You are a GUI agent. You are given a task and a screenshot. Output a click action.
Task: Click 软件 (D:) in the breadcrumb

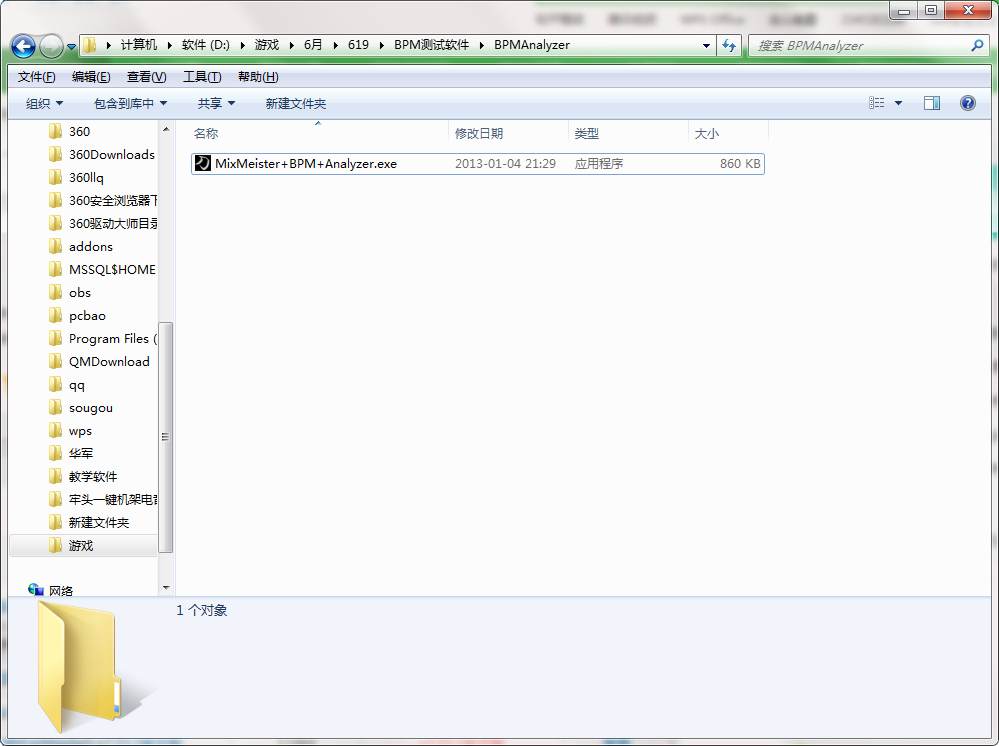[x=206, y=45]
